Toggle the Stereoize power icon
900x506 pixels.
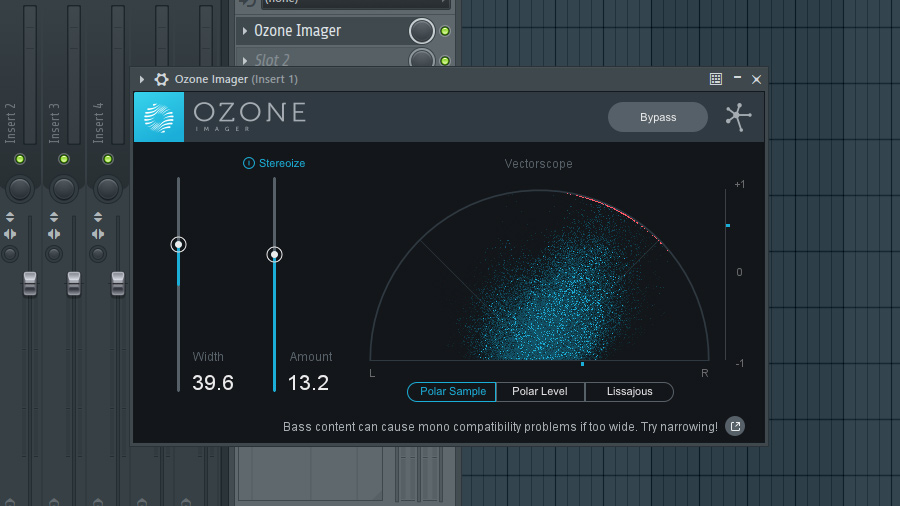click(249, 164)
